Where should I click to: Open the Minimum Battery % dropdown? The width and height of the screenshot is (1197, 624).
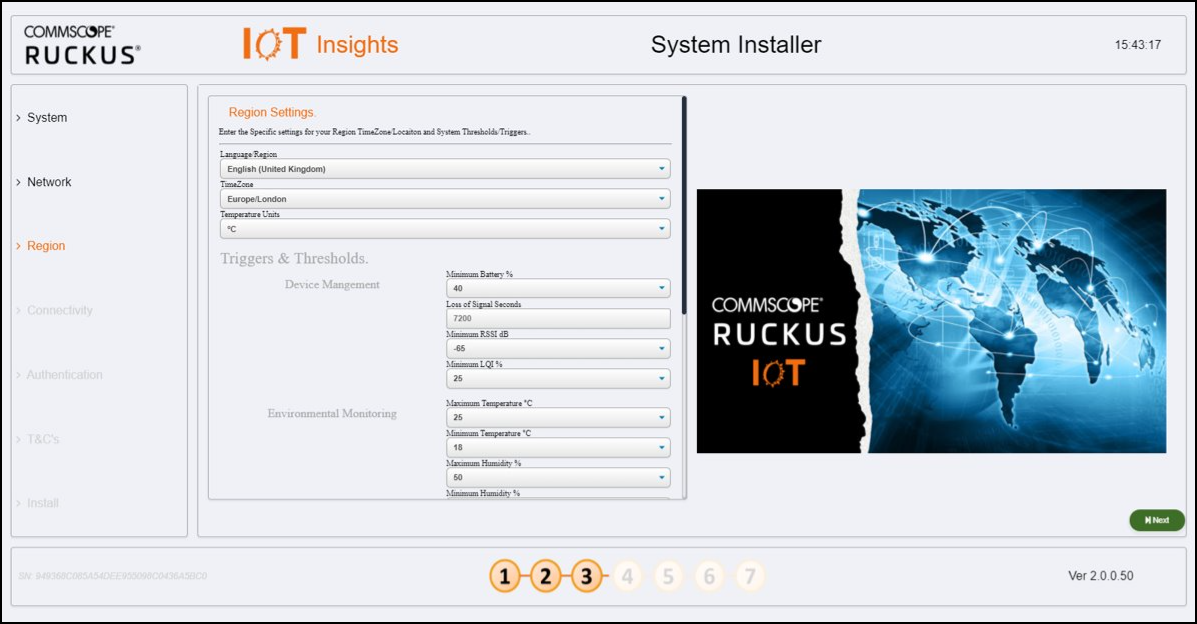[x=558, y=288]
